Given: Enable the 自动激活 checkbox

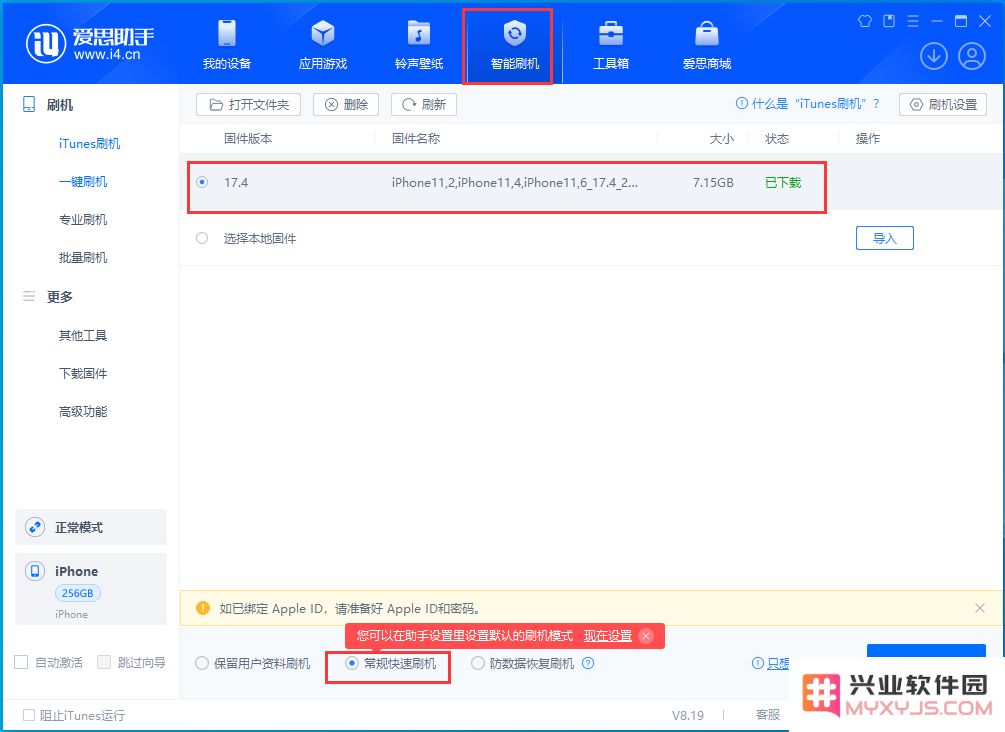Looking at the screenshot, I should point(21,662).
